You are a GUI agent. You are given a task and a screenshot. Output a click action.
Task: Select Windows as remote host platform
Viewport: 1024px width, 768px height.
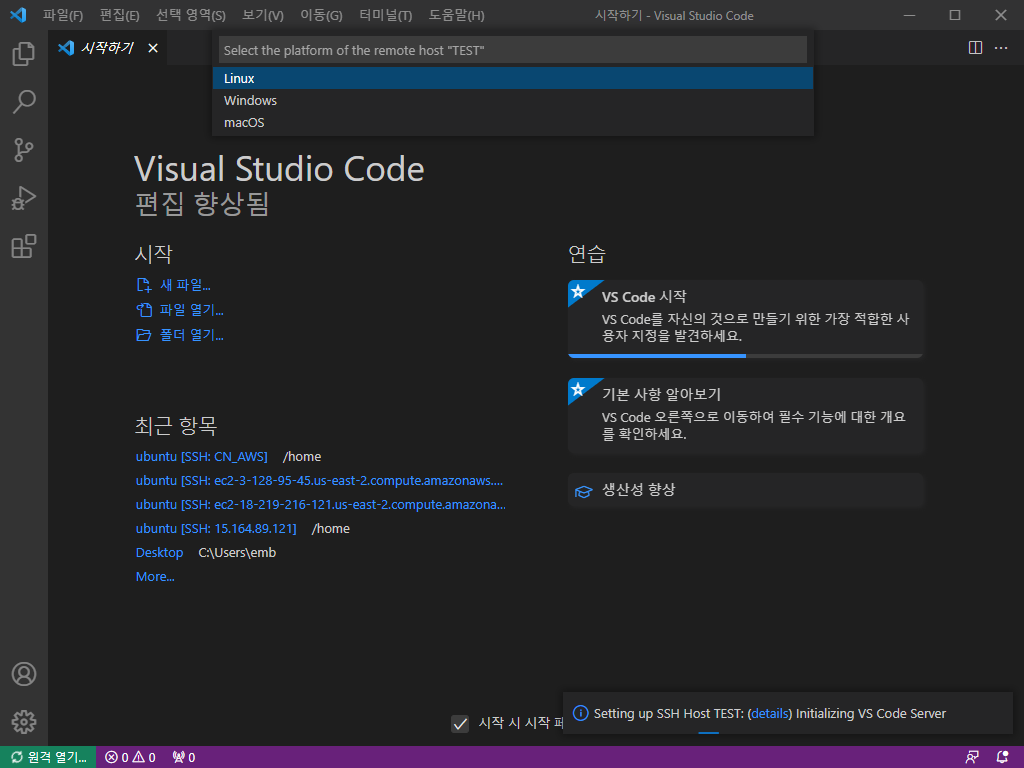tap(513, 101)
